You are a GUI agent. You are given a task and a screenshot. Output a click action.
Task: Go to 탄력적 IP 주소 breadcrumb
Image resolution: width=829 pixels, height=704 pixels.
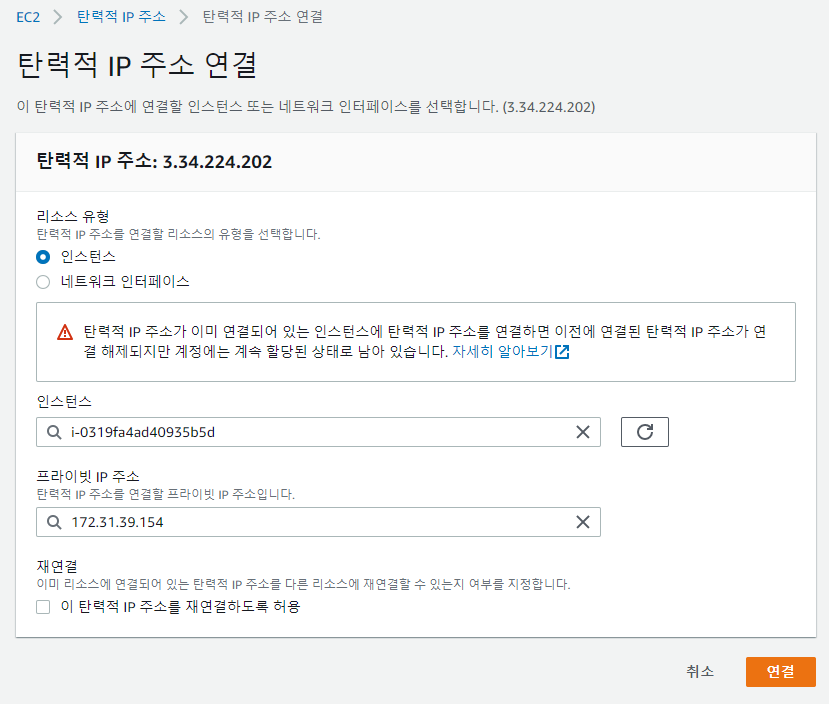121,17
